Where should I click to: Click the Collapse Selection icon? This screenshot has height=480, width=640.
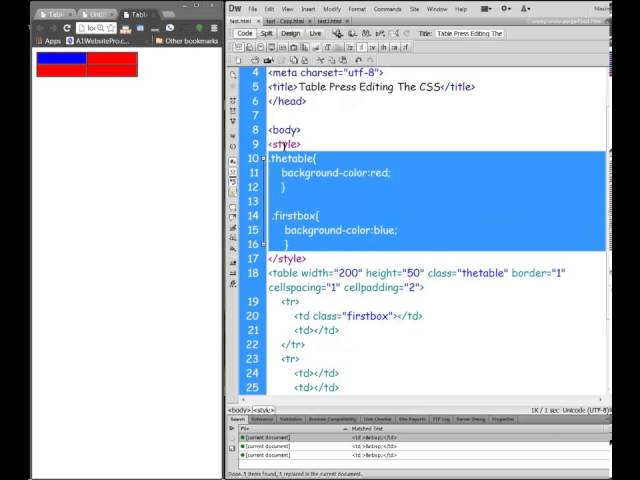click(x=233, y=111)
